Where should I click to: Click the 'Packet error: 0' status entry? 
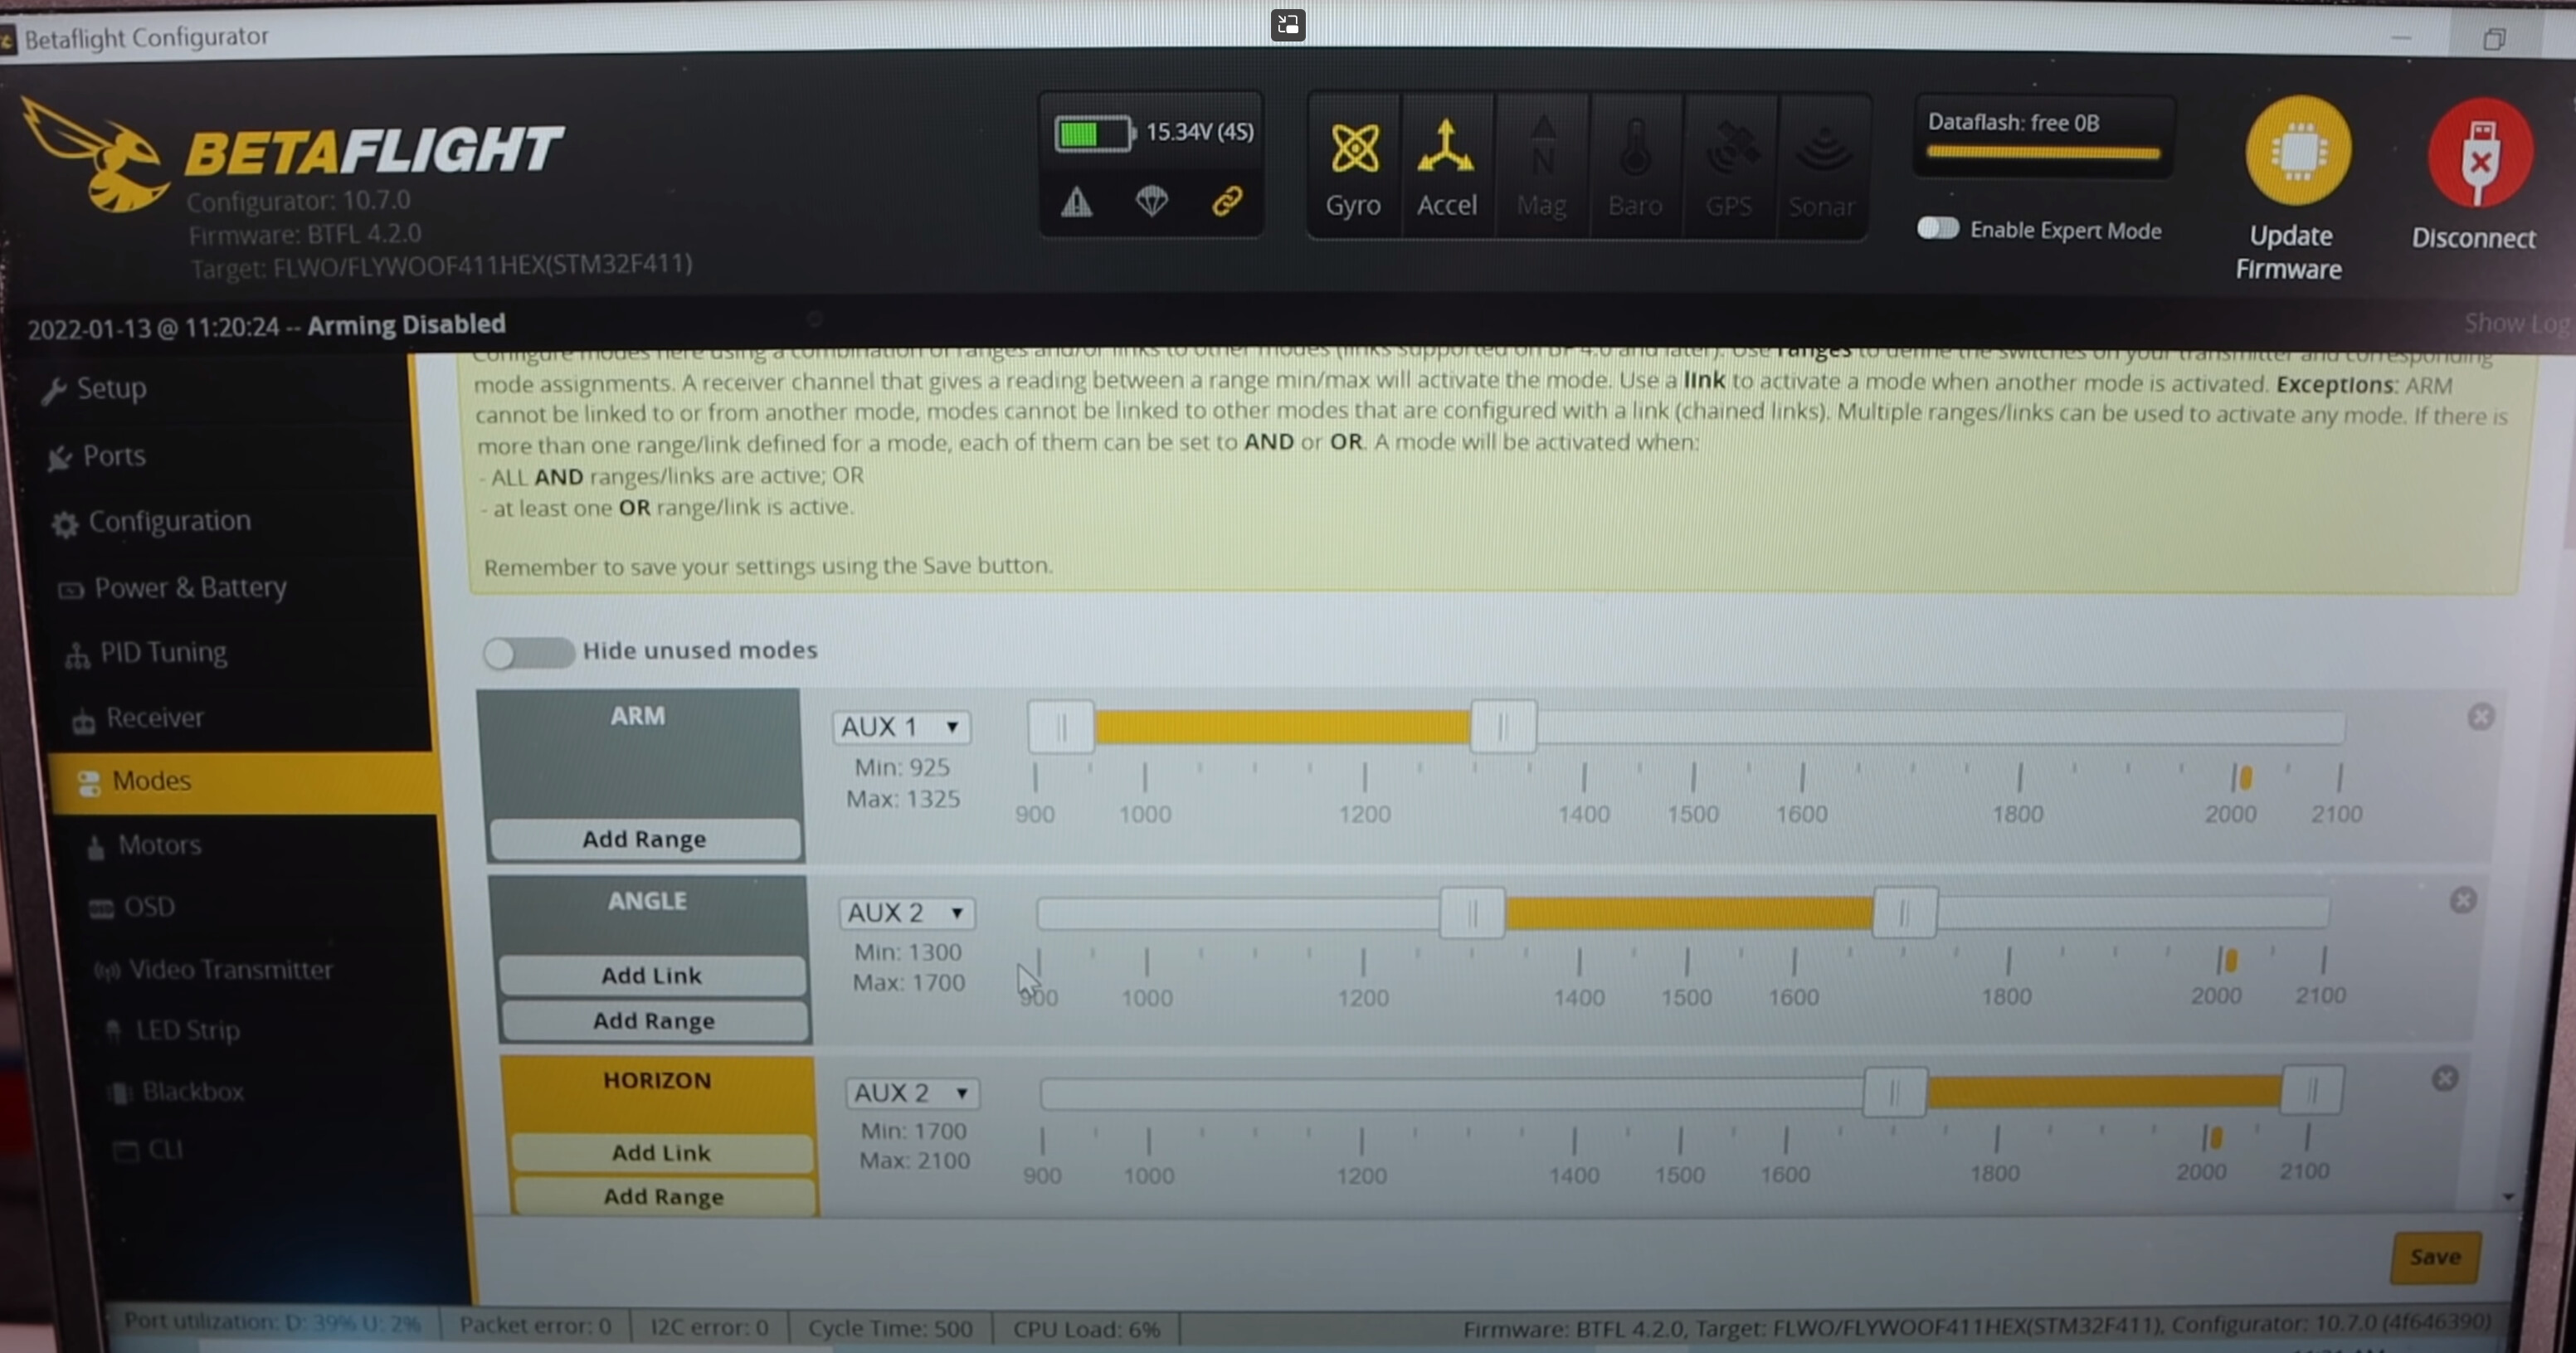(535, 1326)
